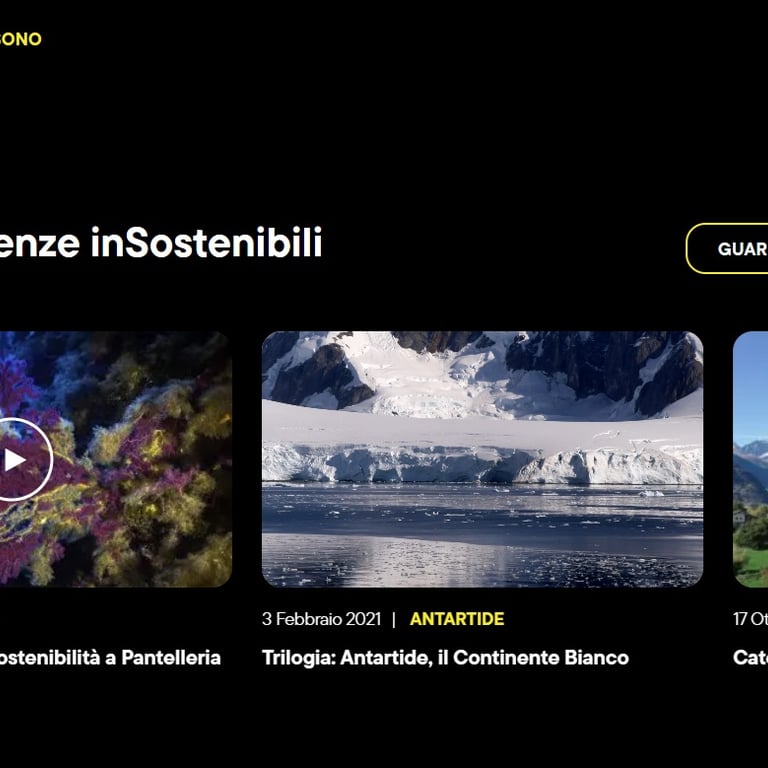Open the alpine meadow thumbnail at right edge
The height and width of the screenshot is (768, 768).
[x=750, y=459]
